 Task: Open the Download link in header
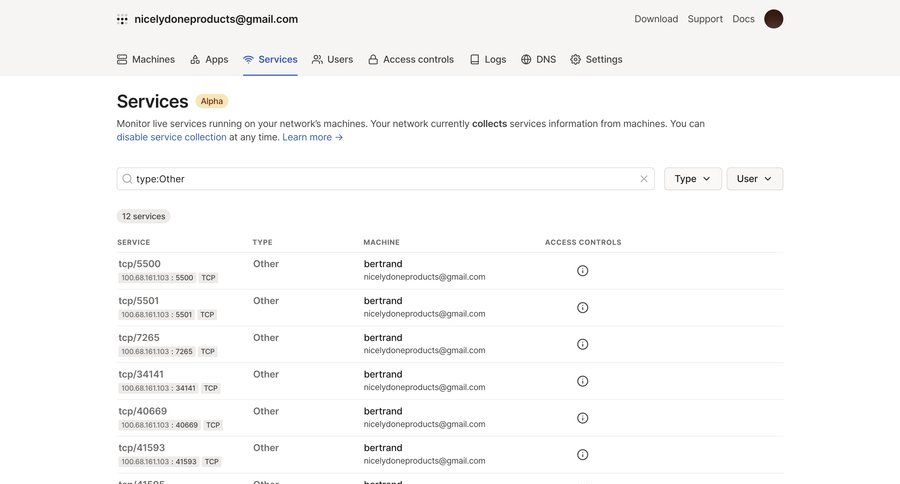click(656, 19)
